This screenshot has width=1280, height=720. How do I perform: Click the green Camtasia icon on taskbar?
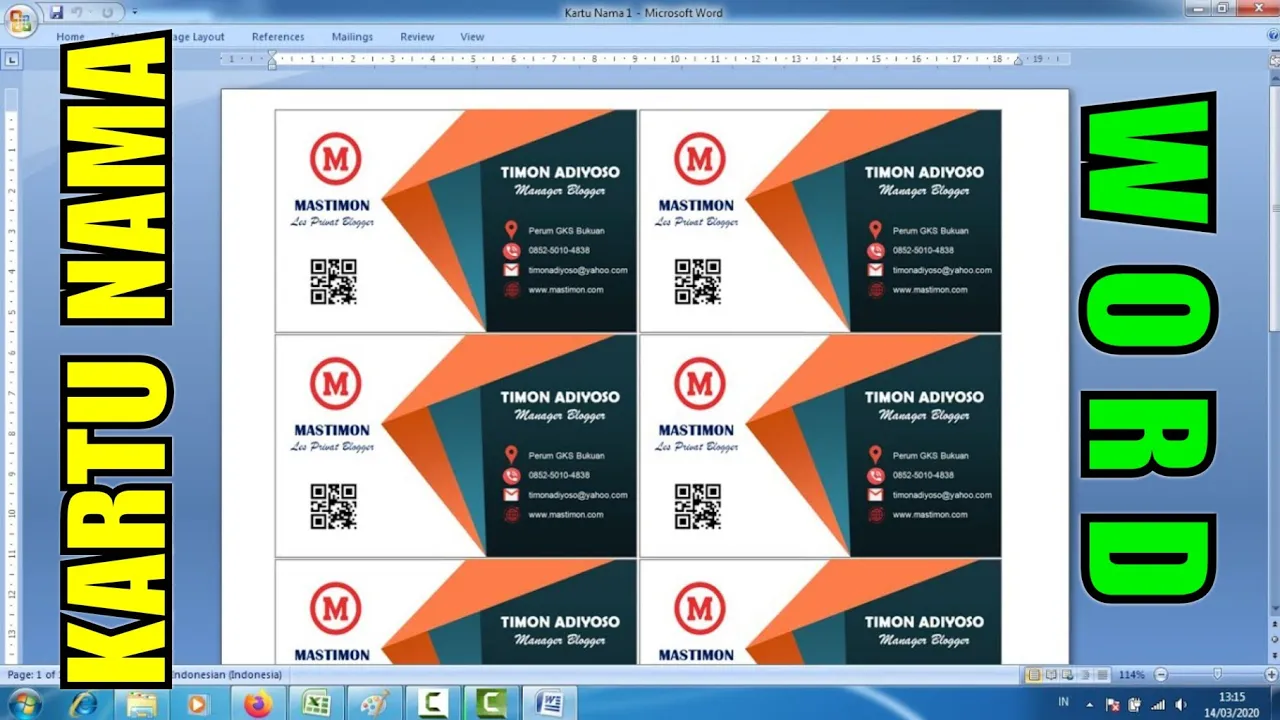(490, 704)
